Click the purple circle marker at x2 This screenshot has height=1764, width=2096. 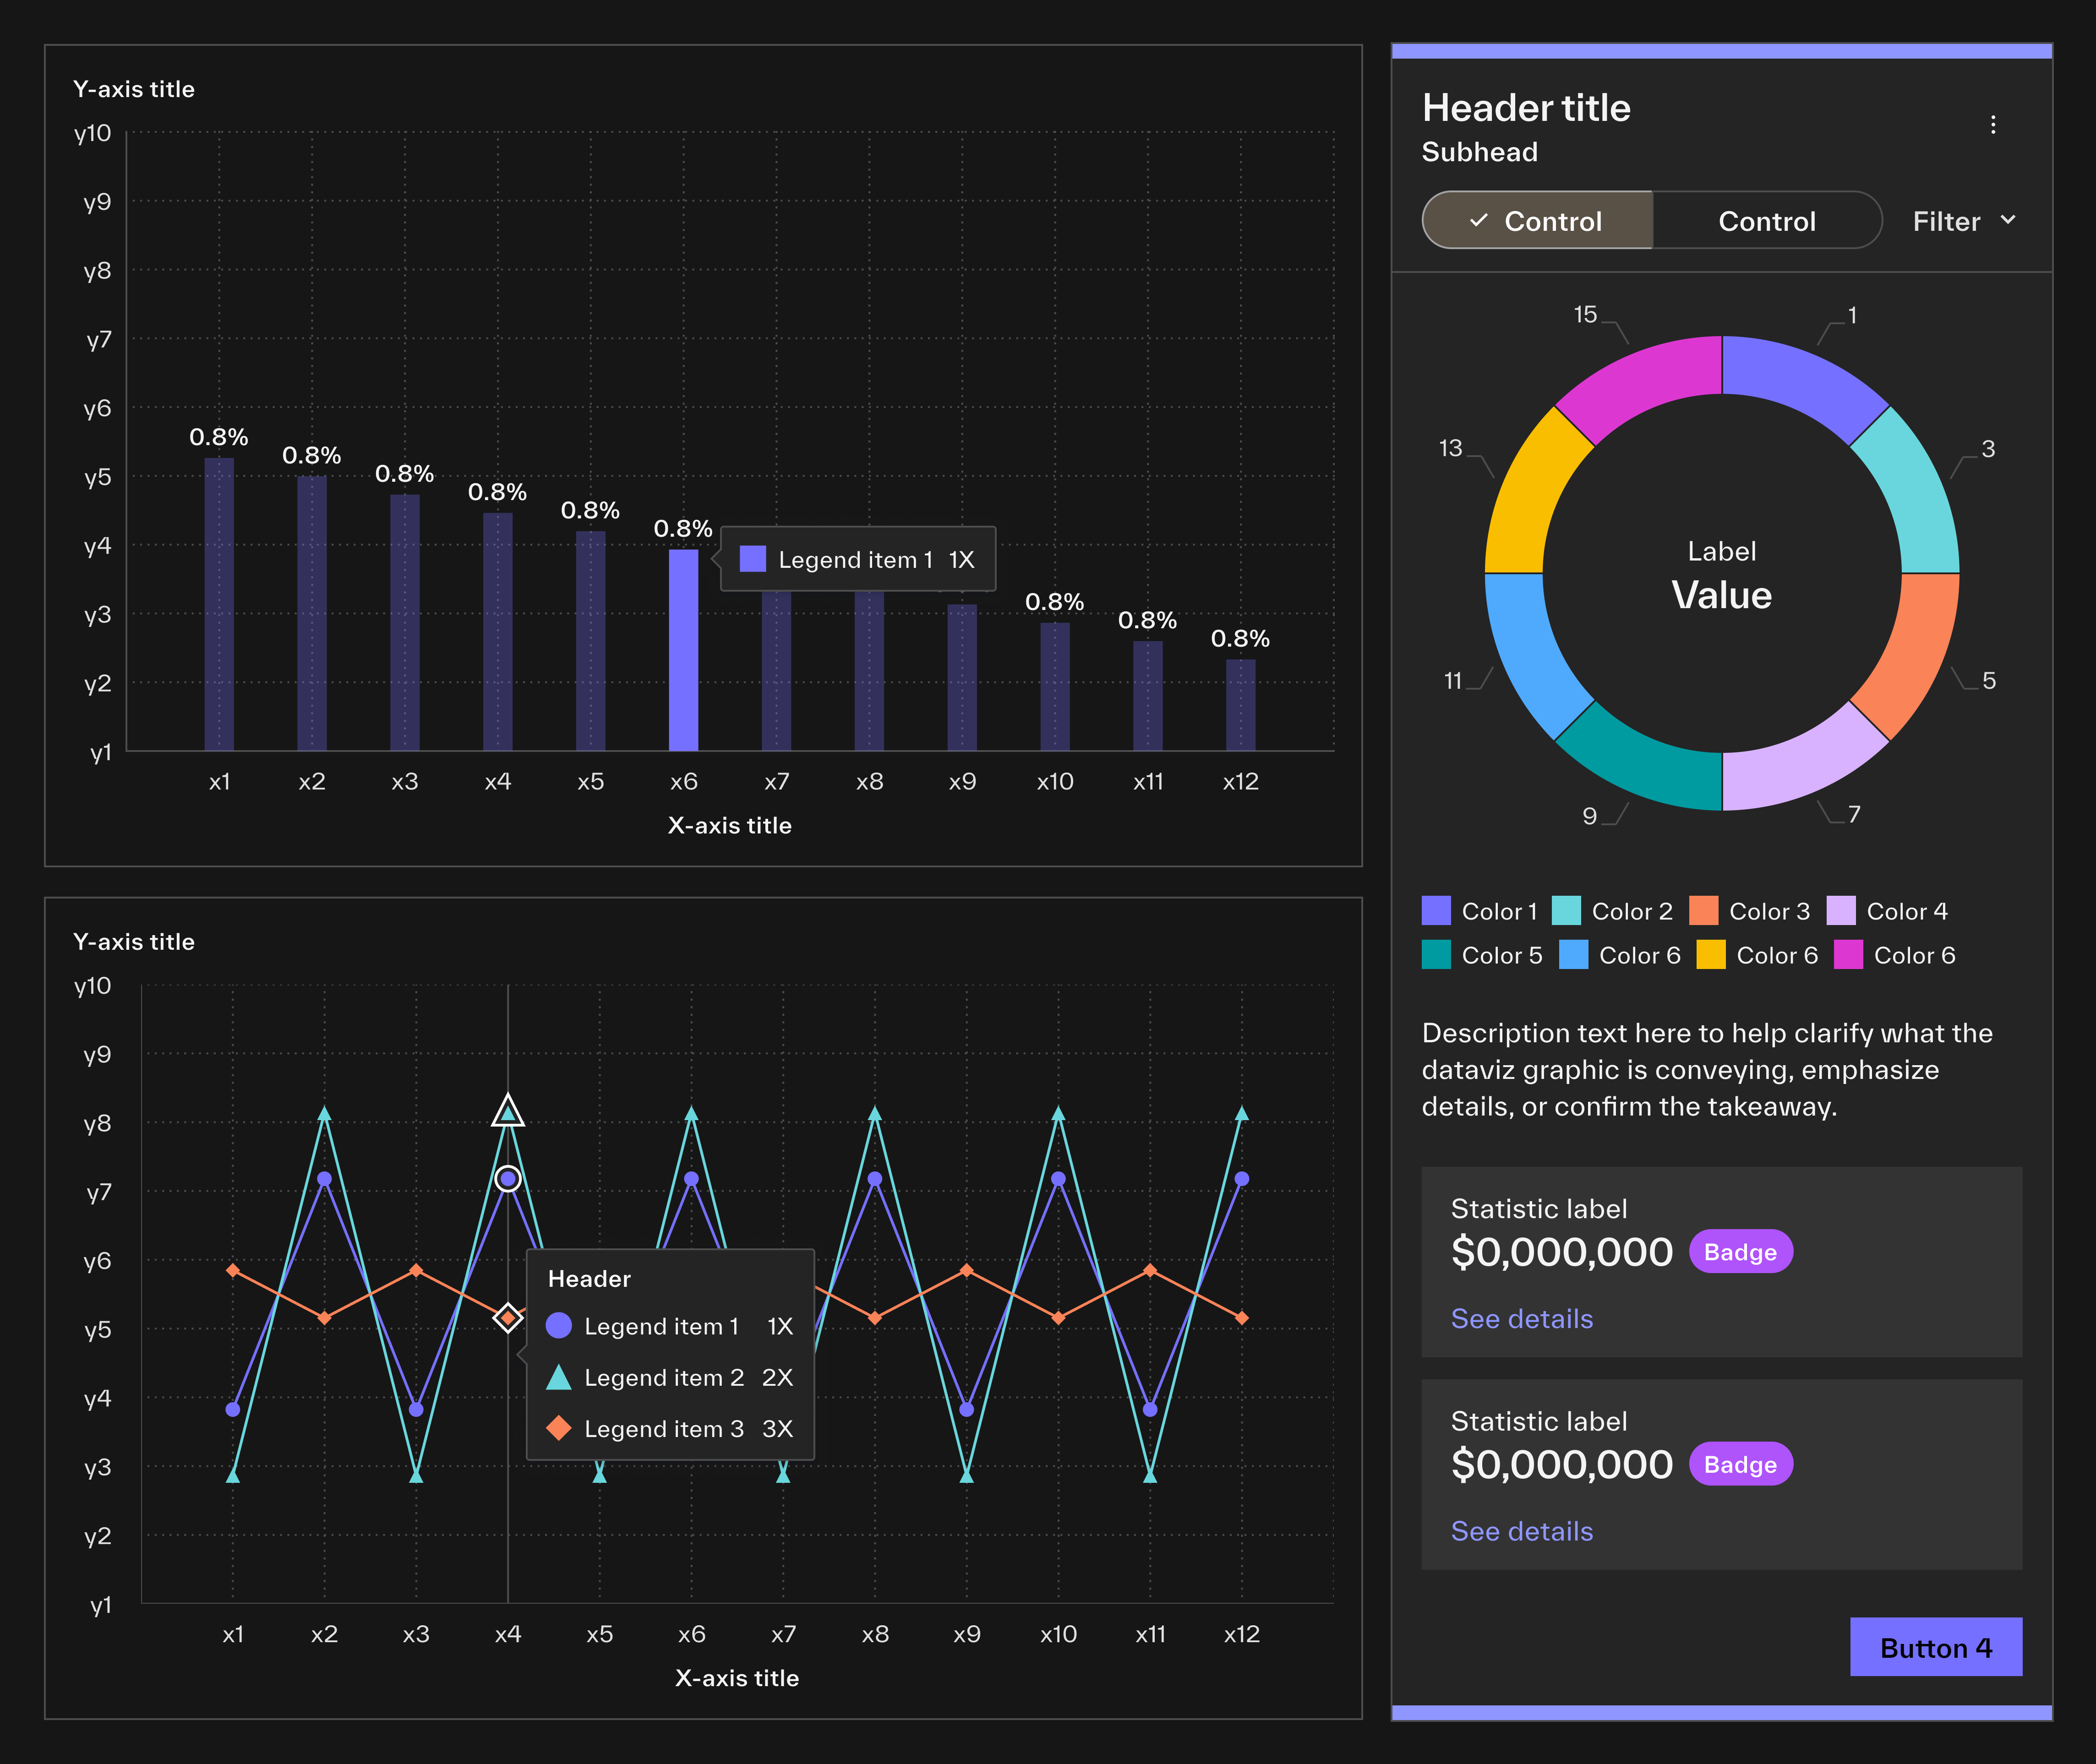(x=324, y=1179)
